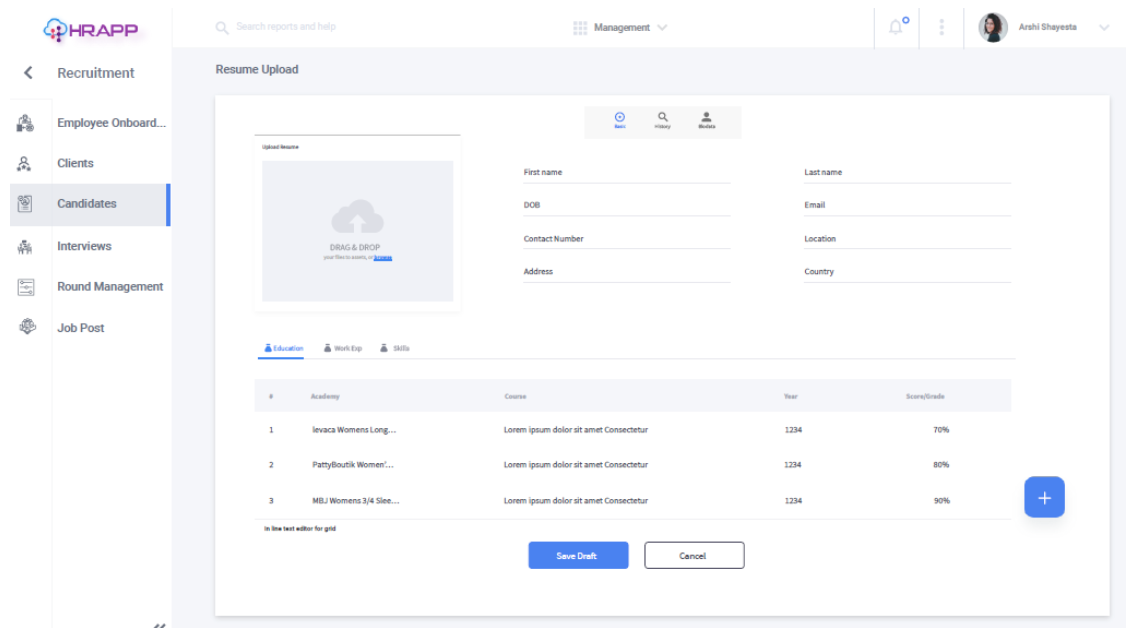Click the cloud upload icon

pos(357,217)
